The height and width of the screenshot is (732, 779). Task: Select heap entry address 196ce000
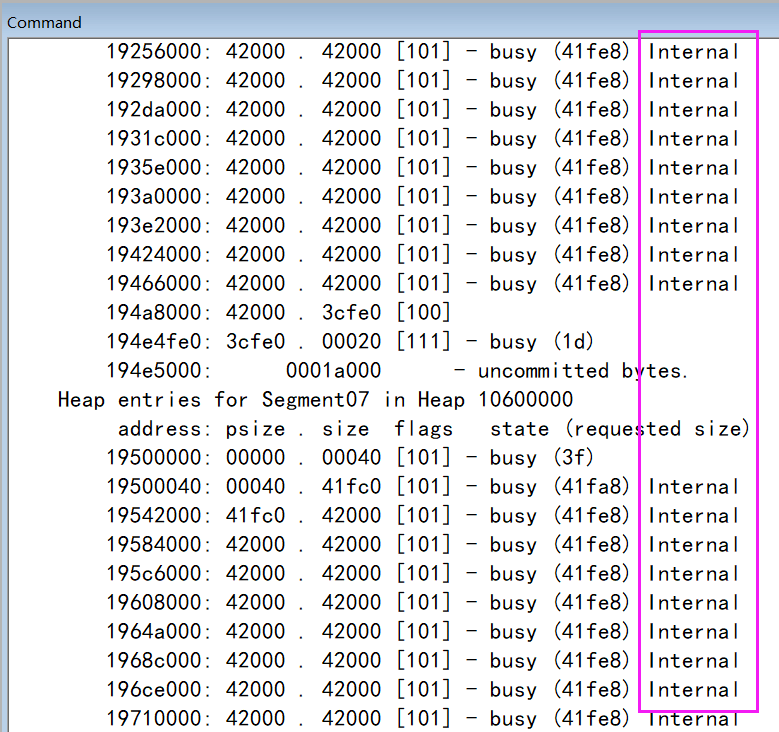(x=158, y=689)
